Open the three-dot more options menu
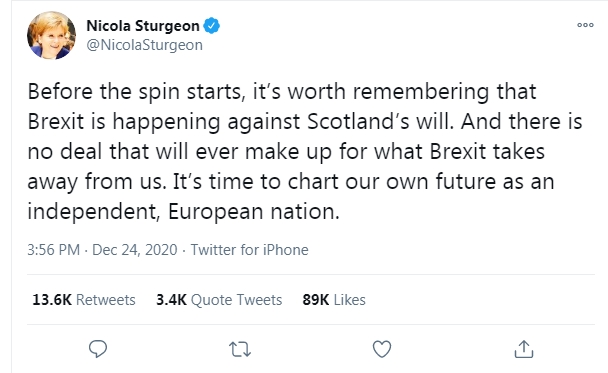This screenshot has width=608, height=373. (x=585, y=25)
